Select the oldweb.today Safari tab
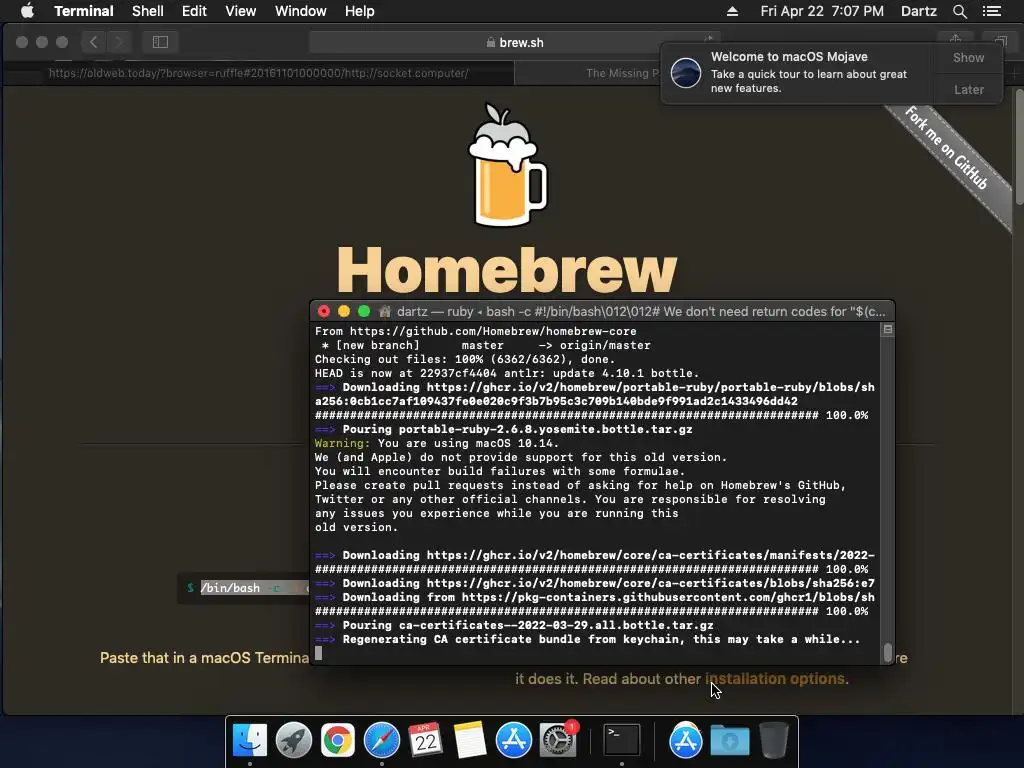 point(259,73)
